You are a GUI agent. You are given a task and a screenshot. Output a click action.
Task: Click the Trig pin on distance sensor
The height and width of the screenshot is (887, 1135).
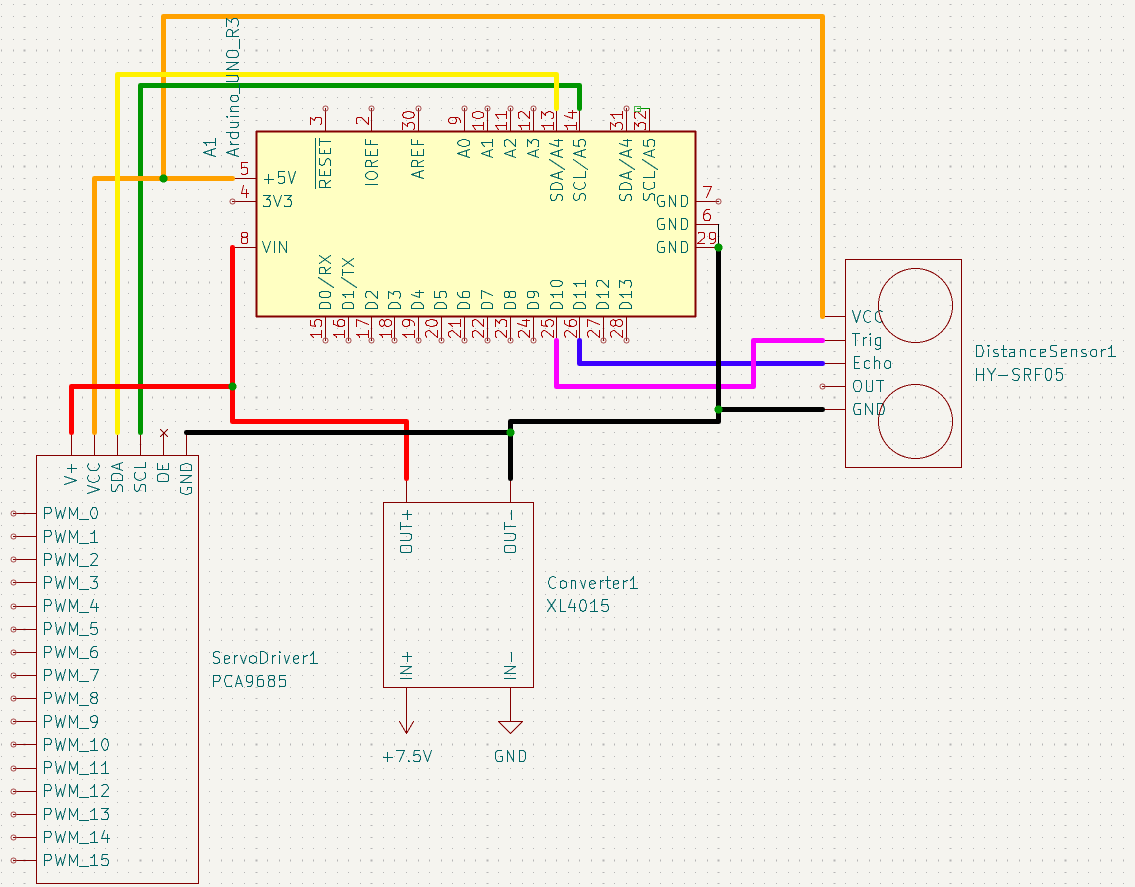(866, 340)
